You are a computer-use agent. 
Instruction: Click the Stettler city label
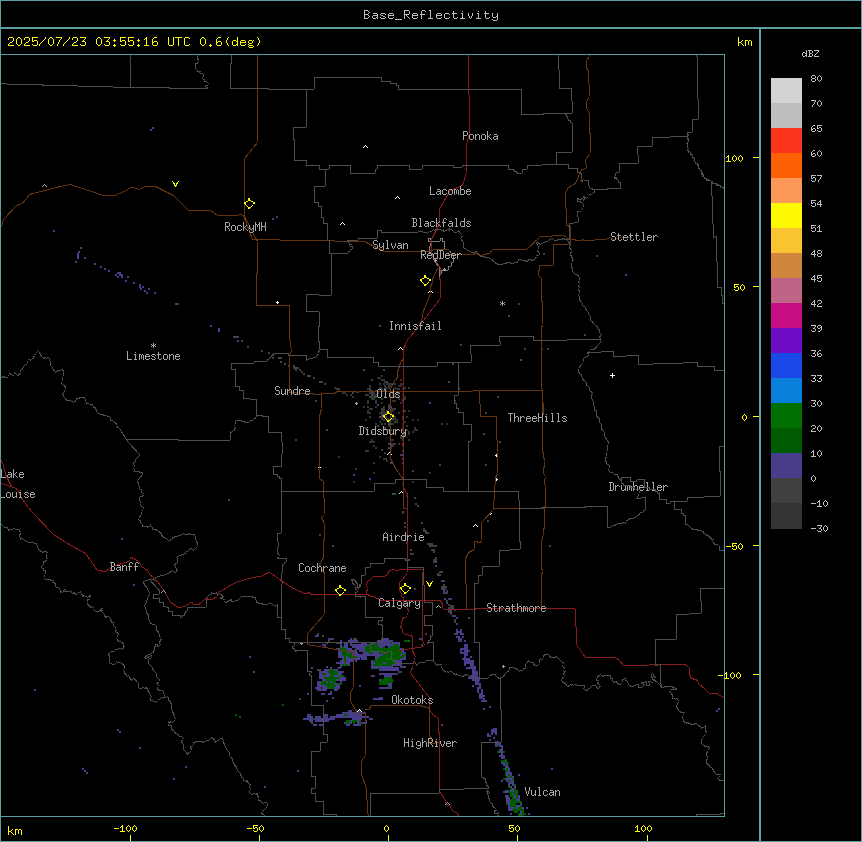(634, 237)
